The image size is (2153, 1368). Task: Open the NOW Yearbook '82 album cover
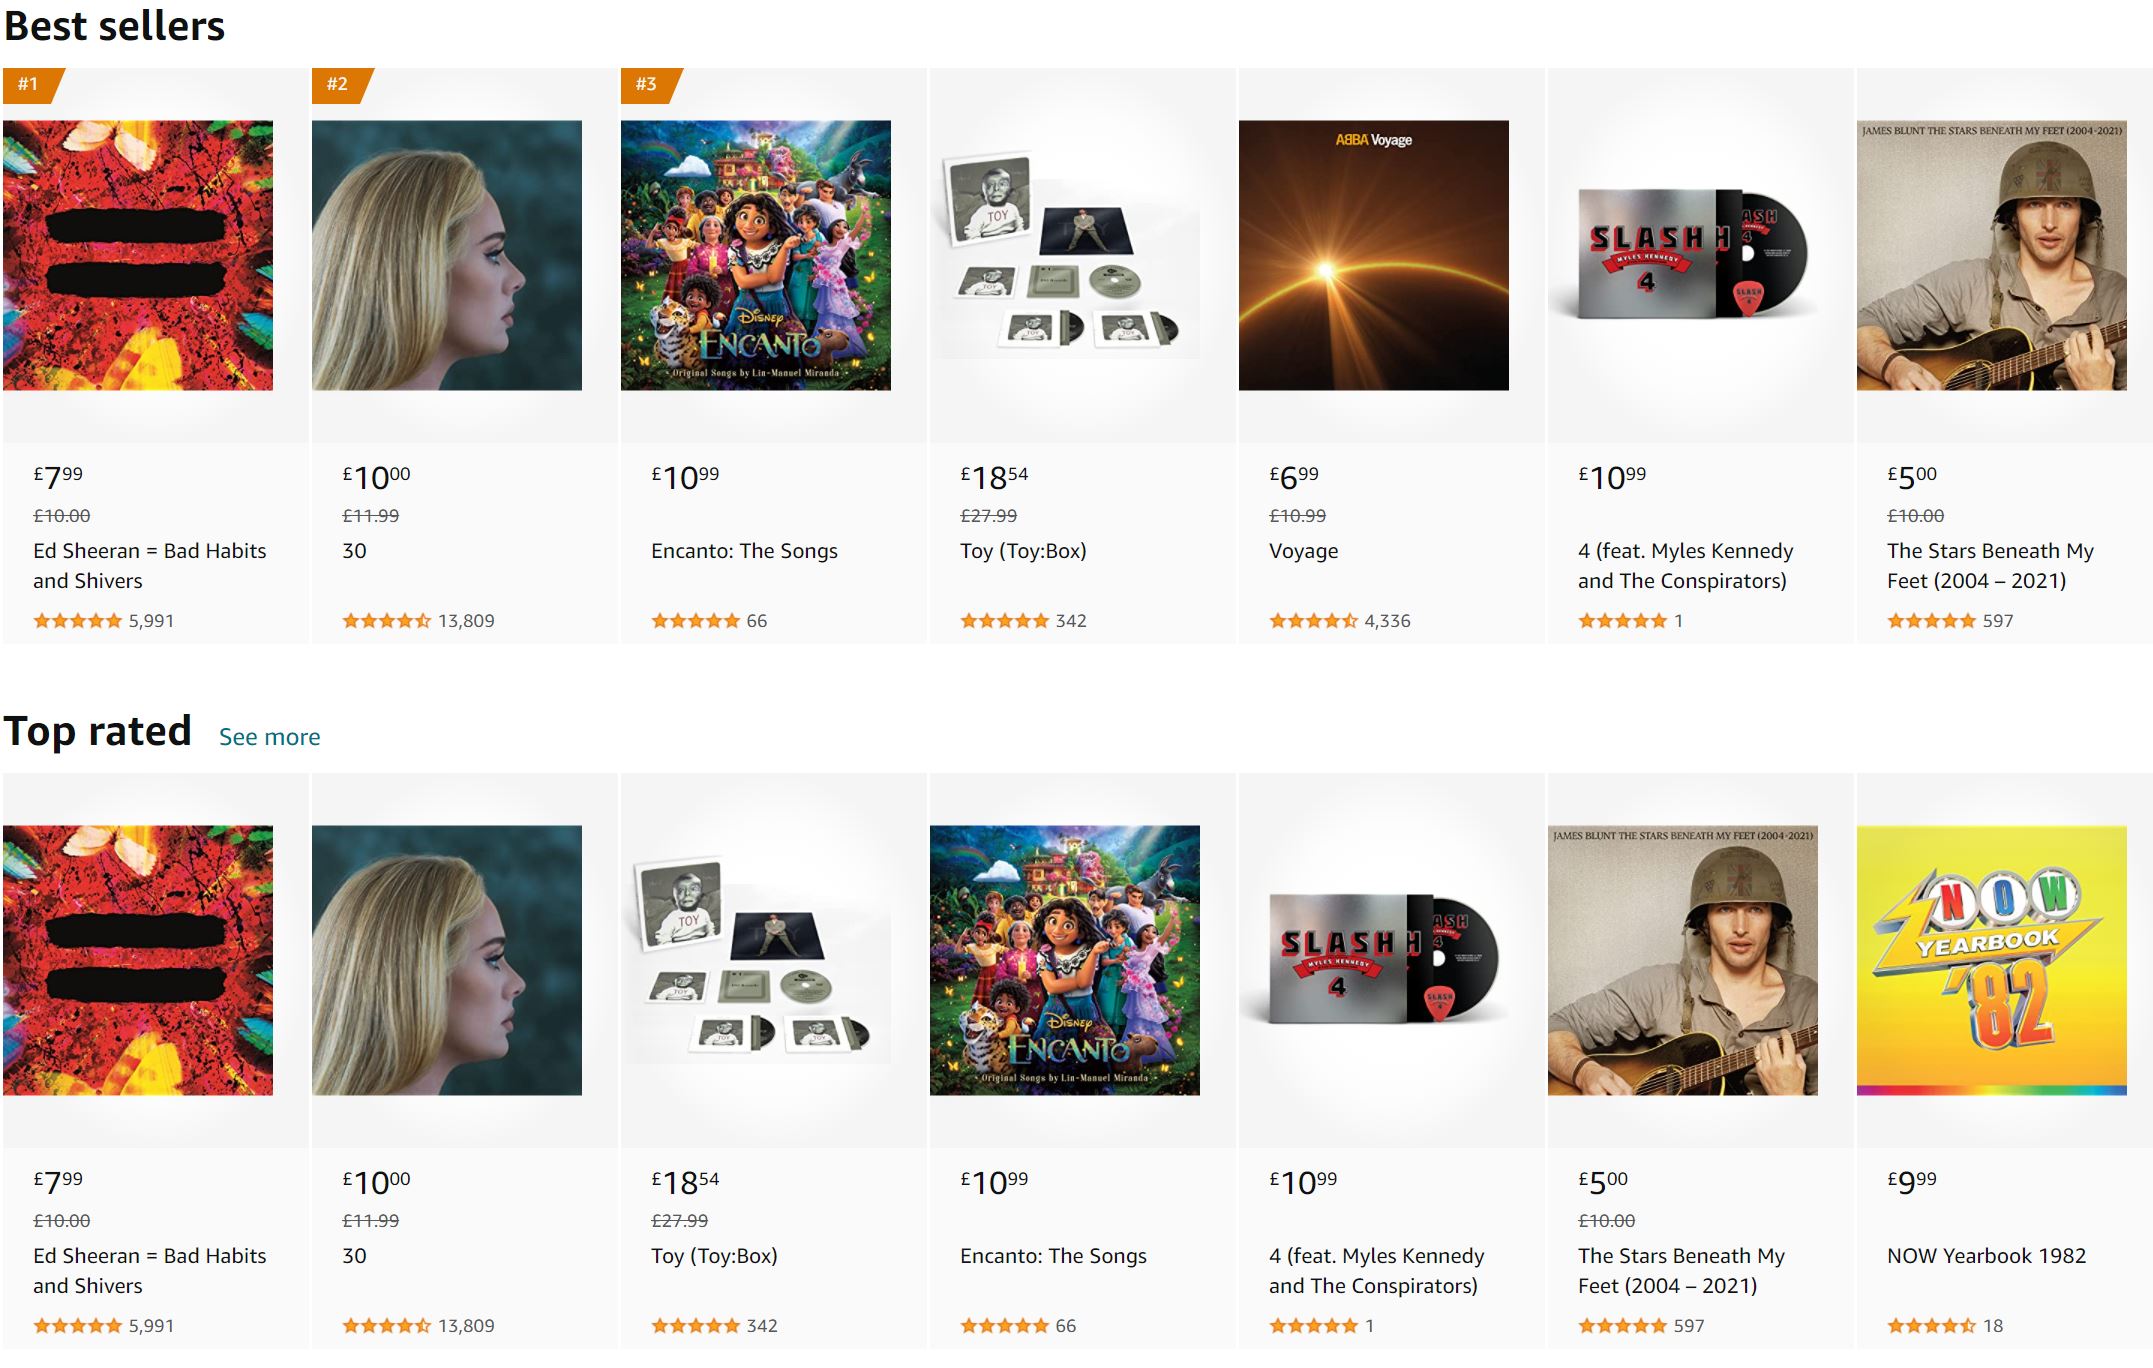[1991, 960]
